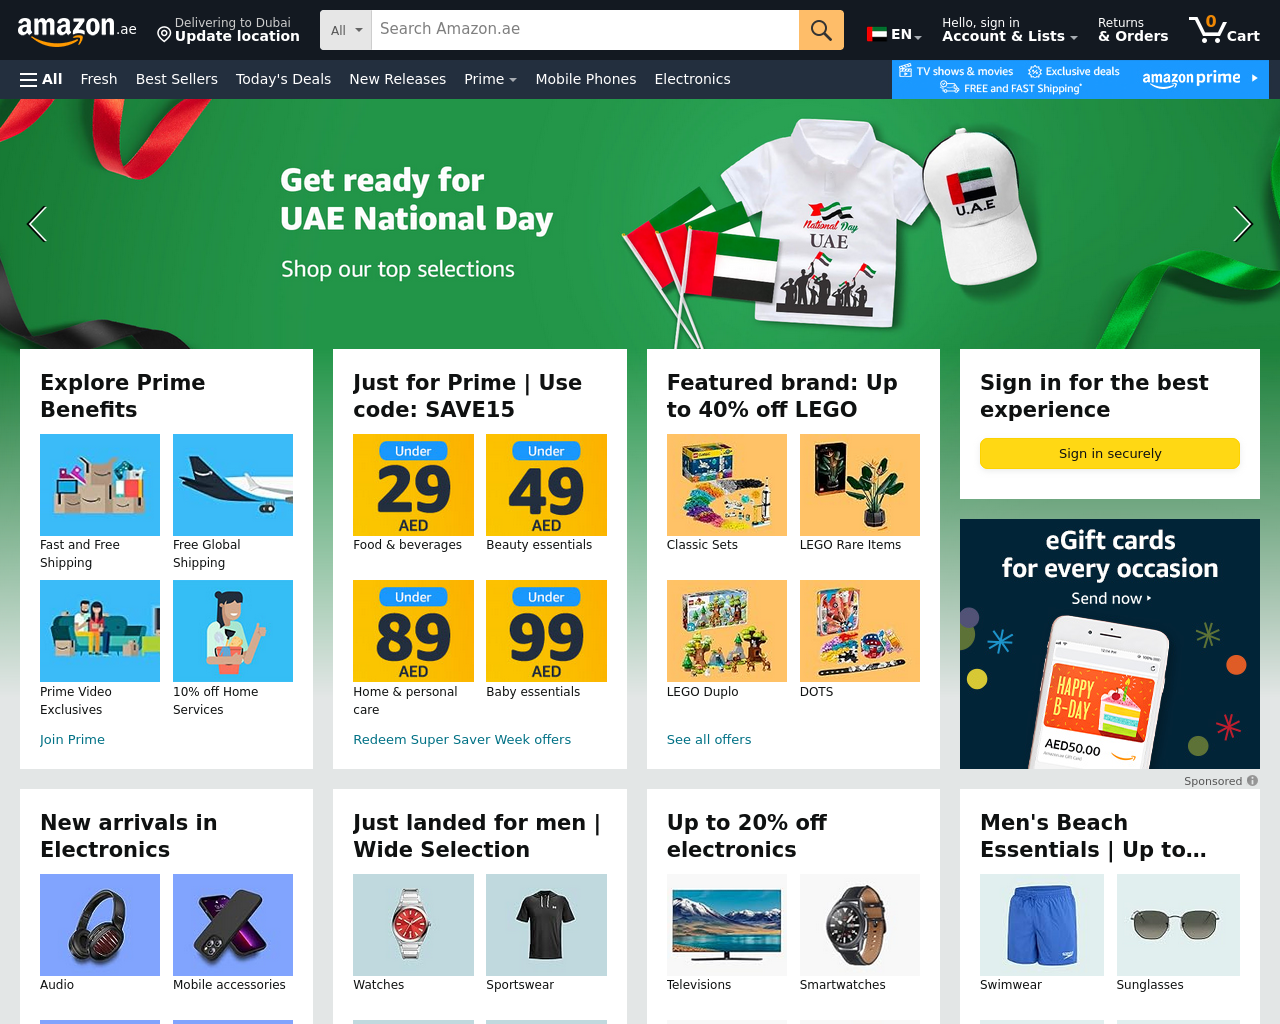Open the UAE flag language selector

click(x=894, y=34)
